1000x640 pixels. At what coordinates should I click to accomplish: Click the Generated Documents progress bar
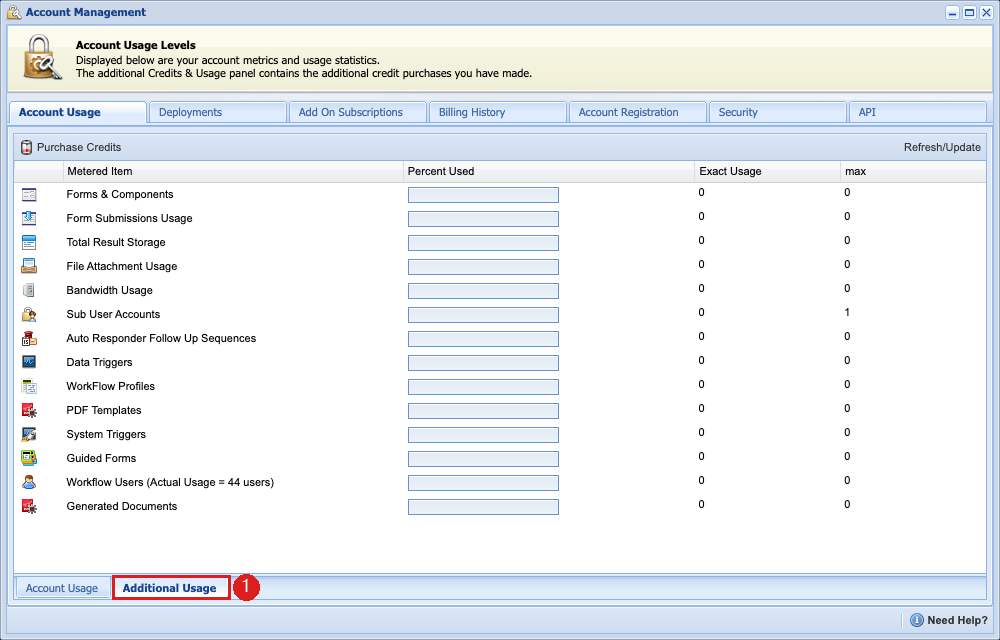tap(483, 507)
